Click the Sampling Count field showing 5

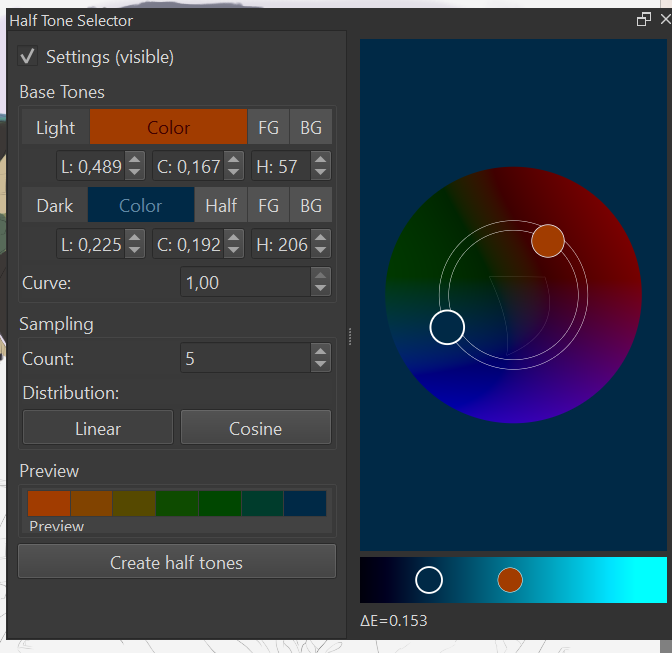[x=245, y=358]
